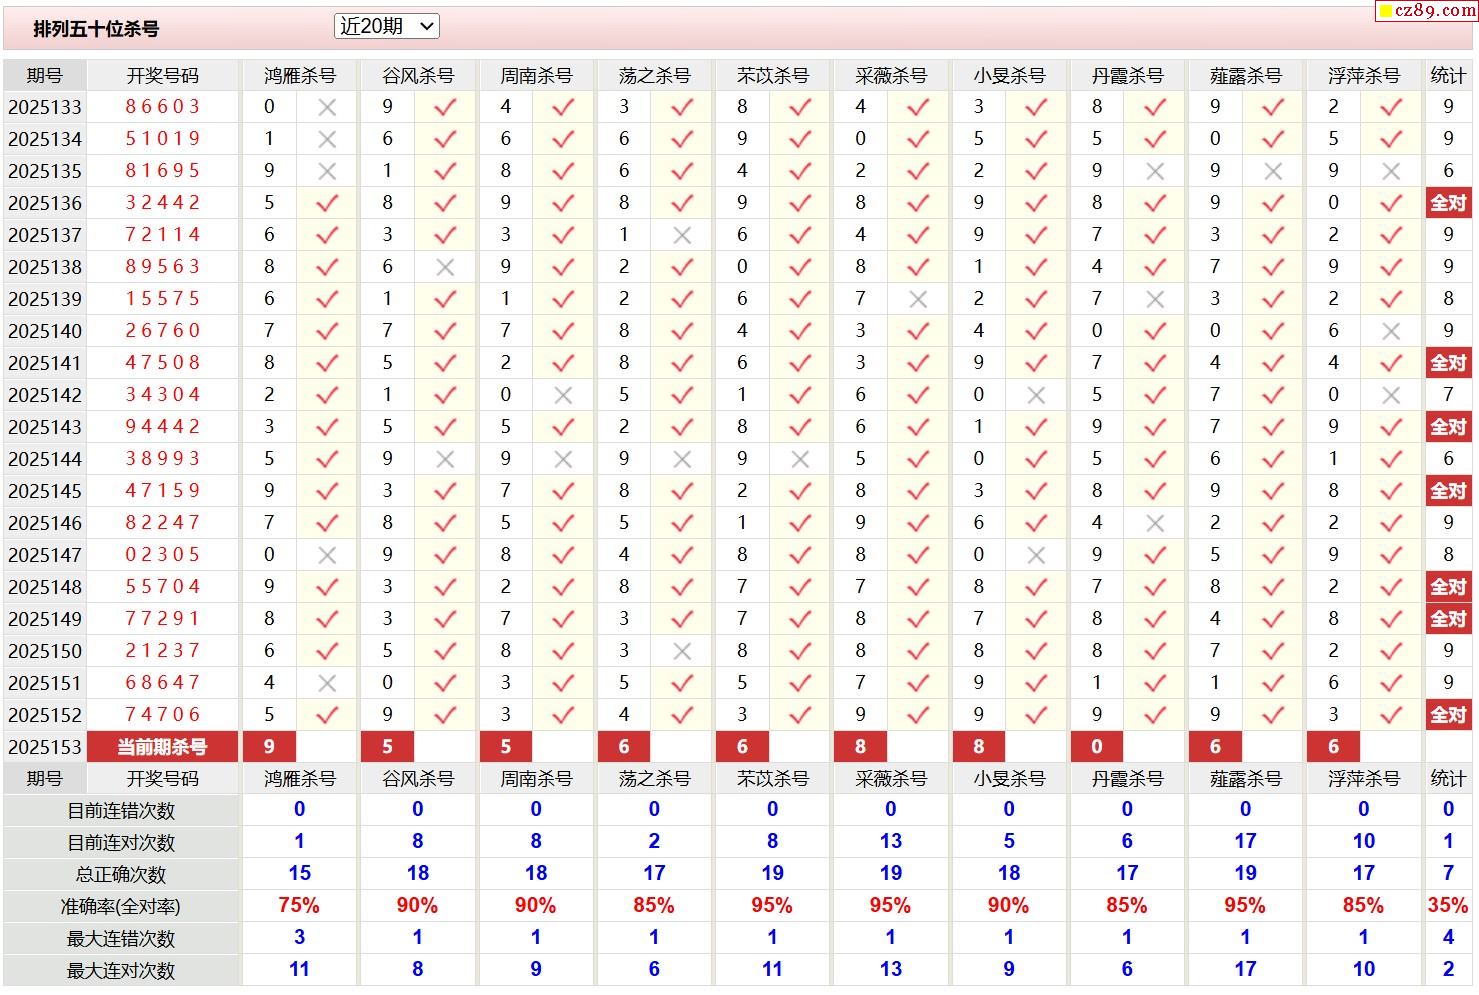Click the top 谷风杀号 column header
The width and height of the screenshot is (1479, 995).
418,76
